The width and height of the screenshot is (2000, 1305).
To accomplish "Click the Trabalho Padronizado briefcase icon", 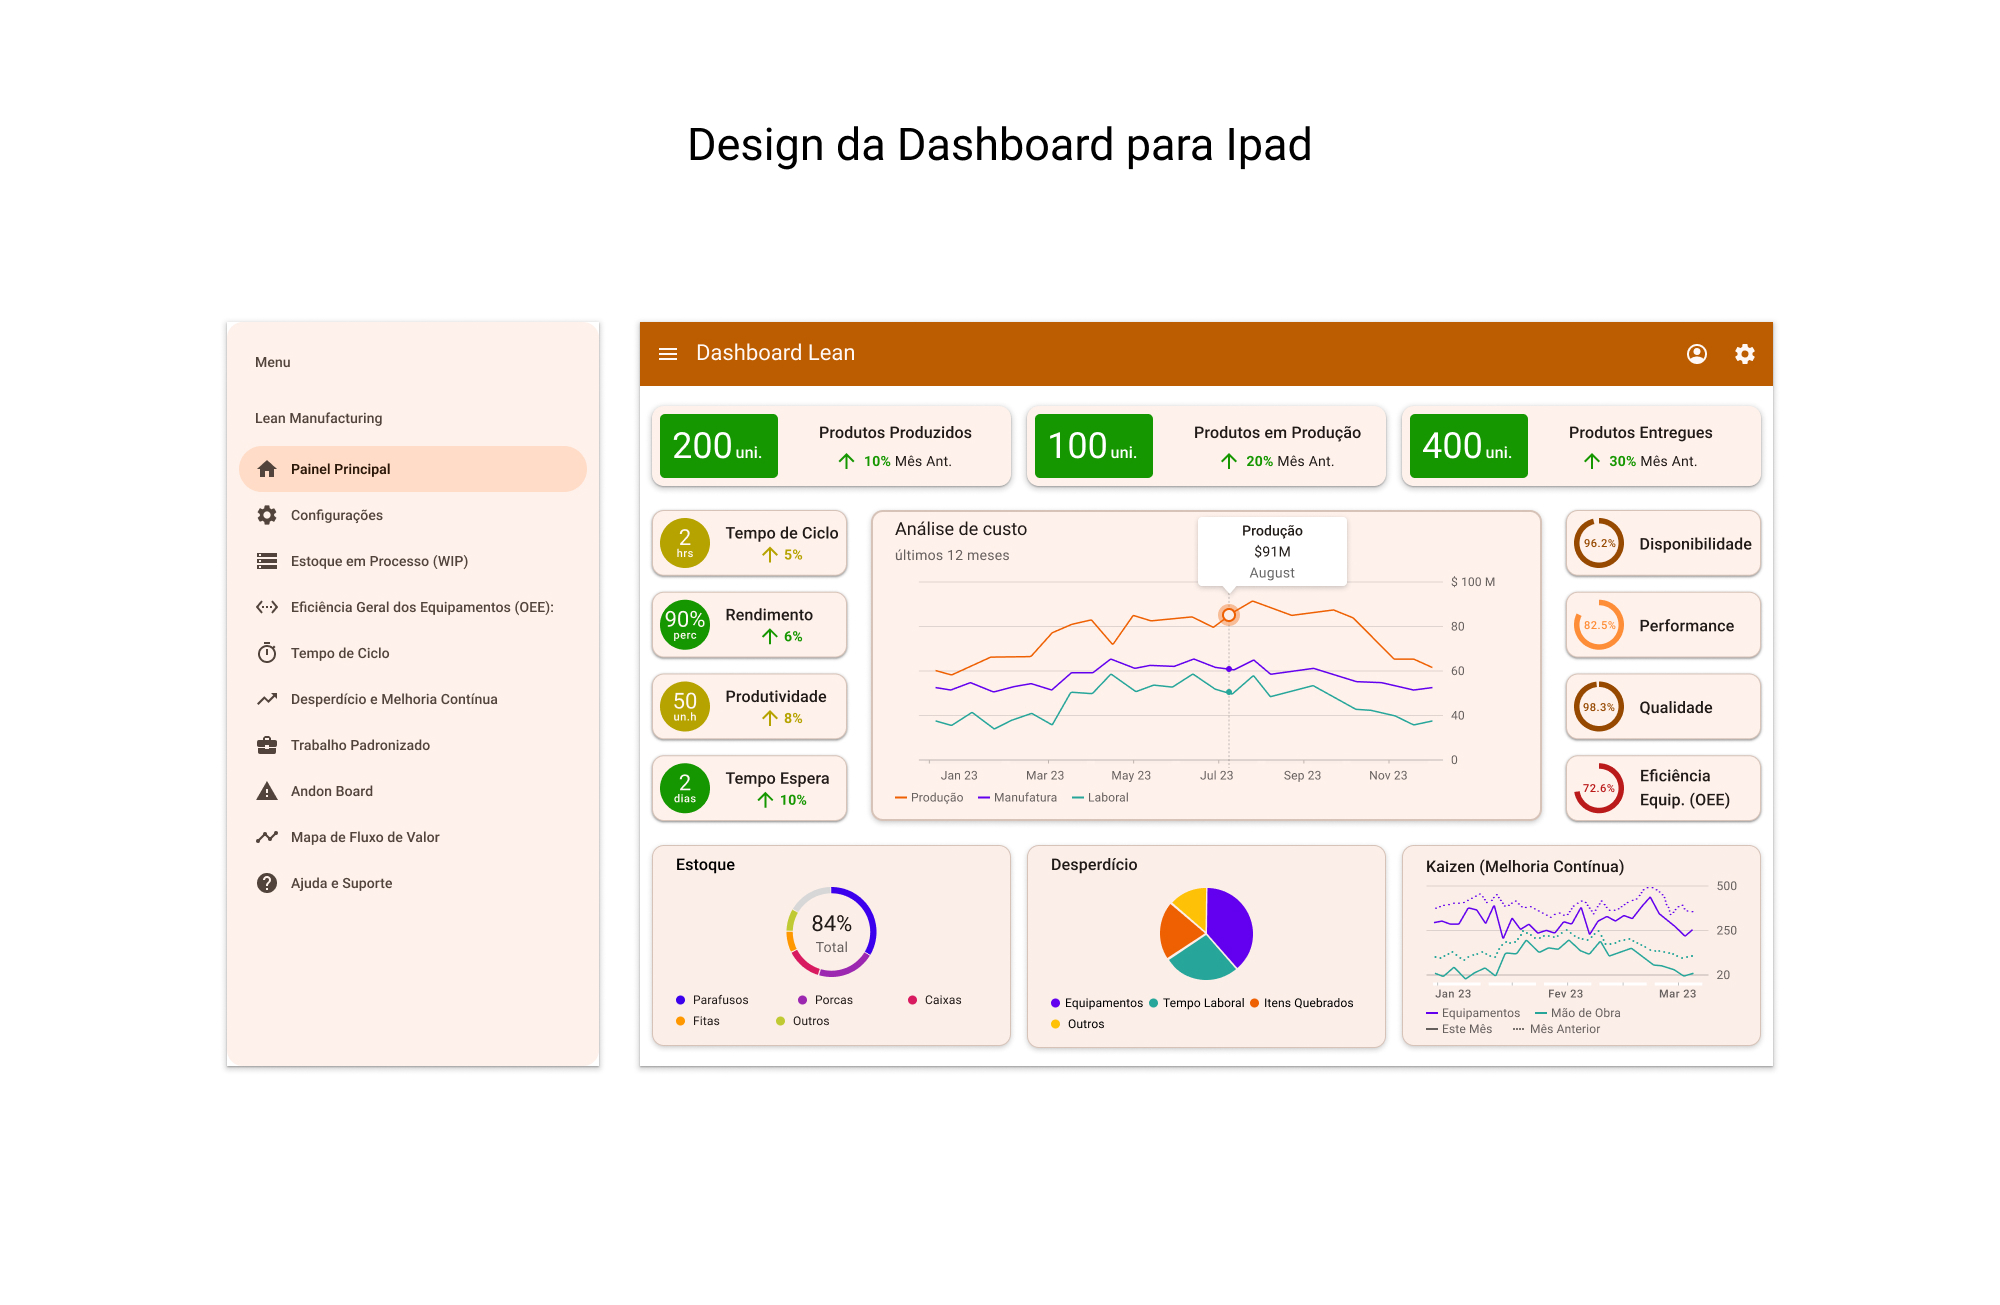I will pyautogui.click(x=267, y=745).
